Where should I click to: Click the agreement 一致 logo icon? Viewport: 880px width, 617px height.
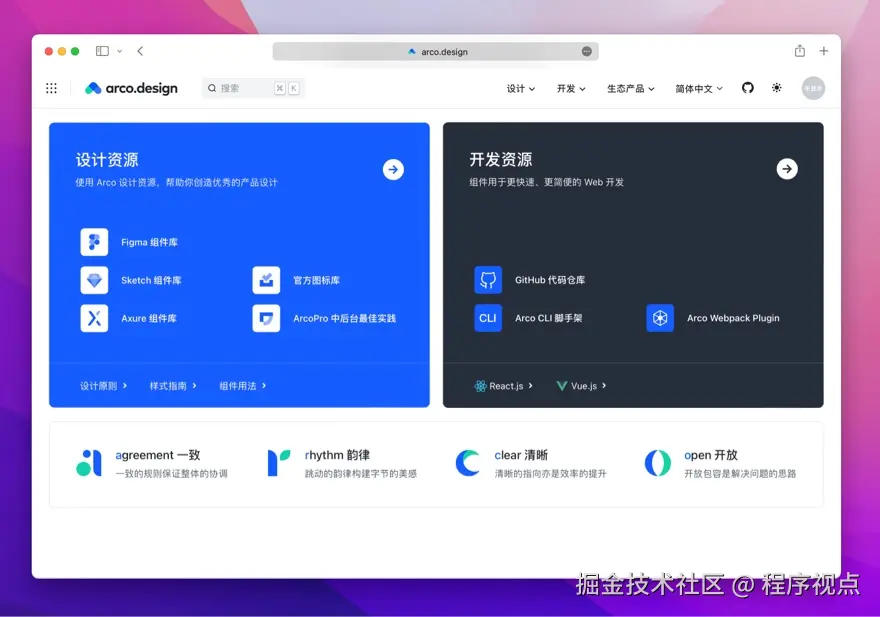pyautogui.click(x=89, y=463)
